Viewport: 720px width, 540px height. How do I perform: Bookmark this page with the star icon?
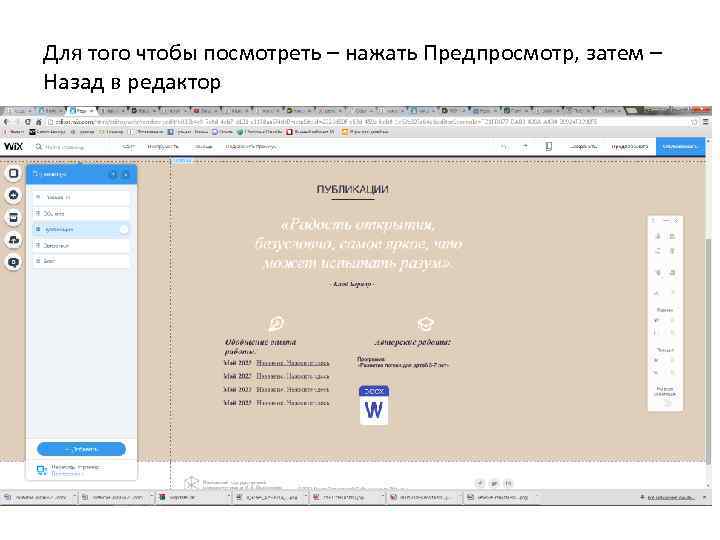coord(694,122)
